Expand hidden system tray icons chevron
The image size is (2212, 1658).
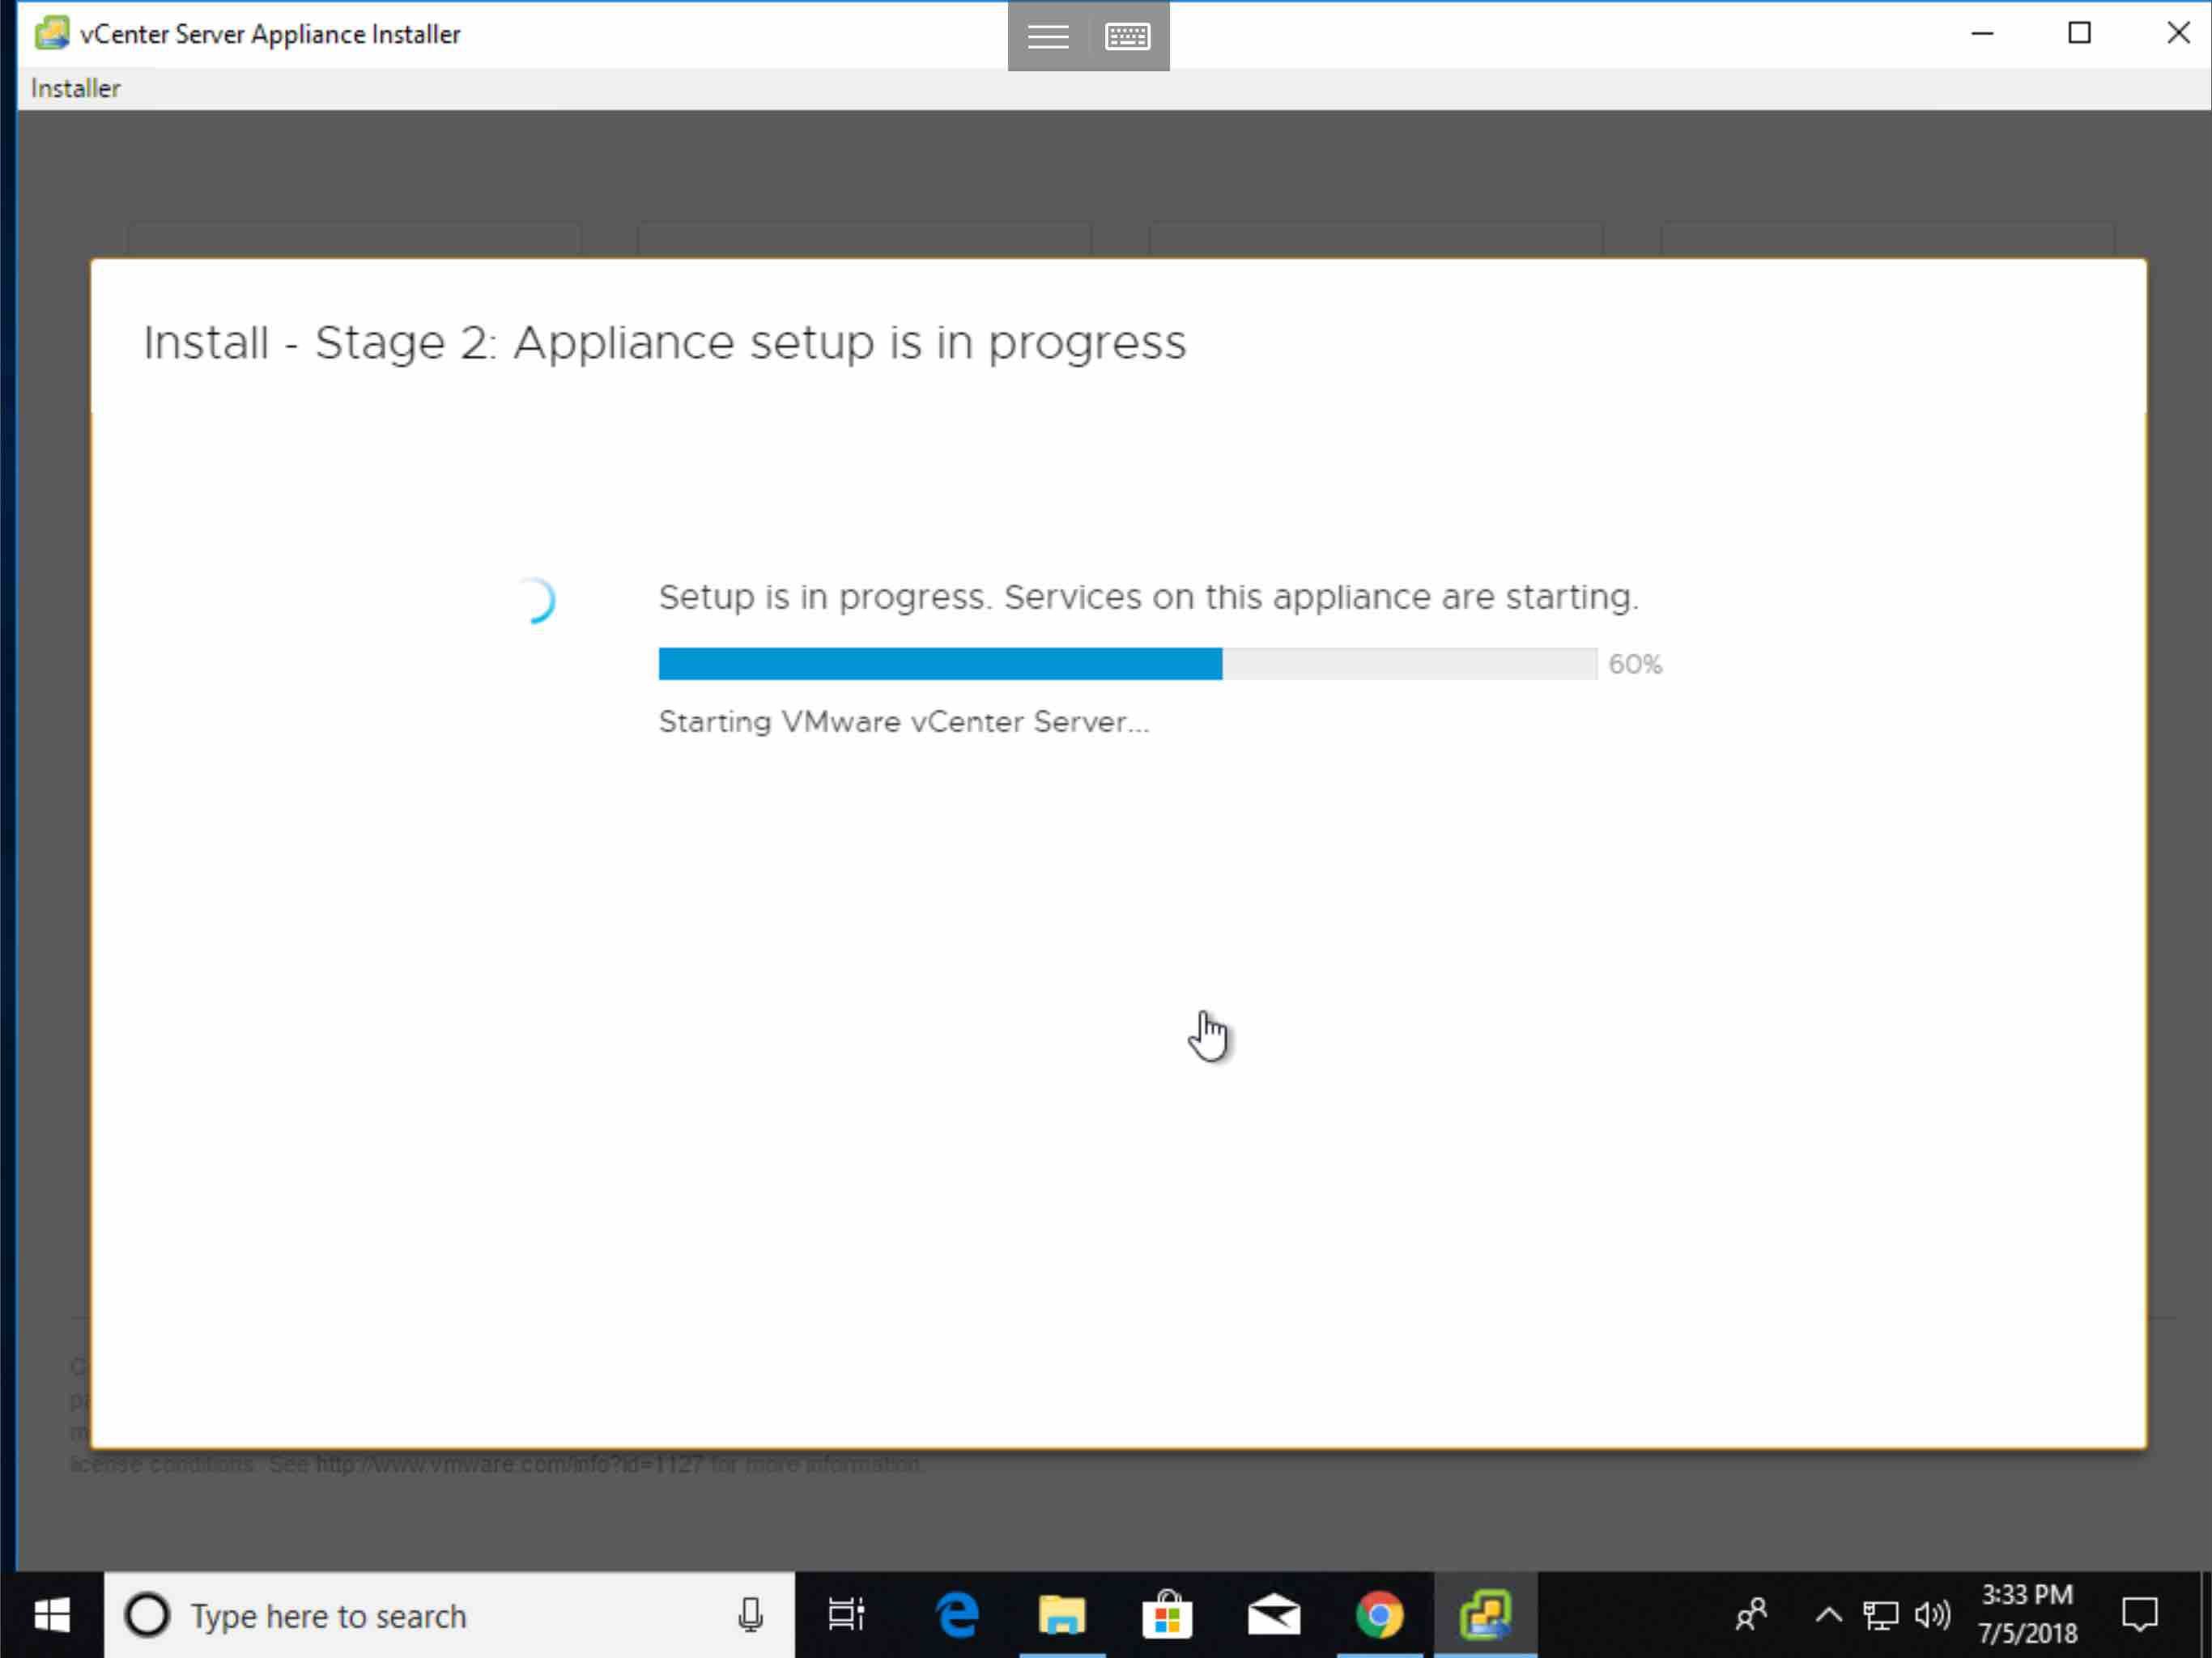click(x=1828, y=1615)
